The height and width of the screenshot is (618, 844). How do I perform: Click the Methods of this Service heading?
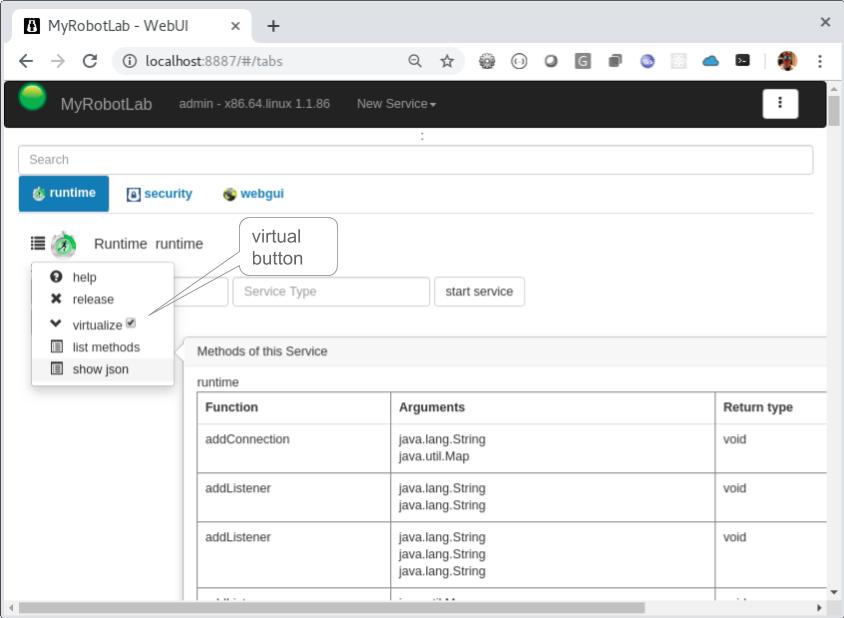[x=262, y=352]
